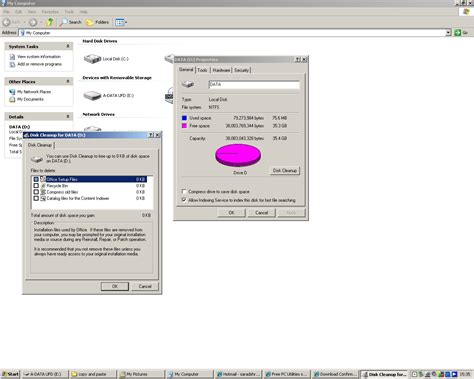
Task: Click Cancel in the Disk Cleanup dialog
Action: 145,286
